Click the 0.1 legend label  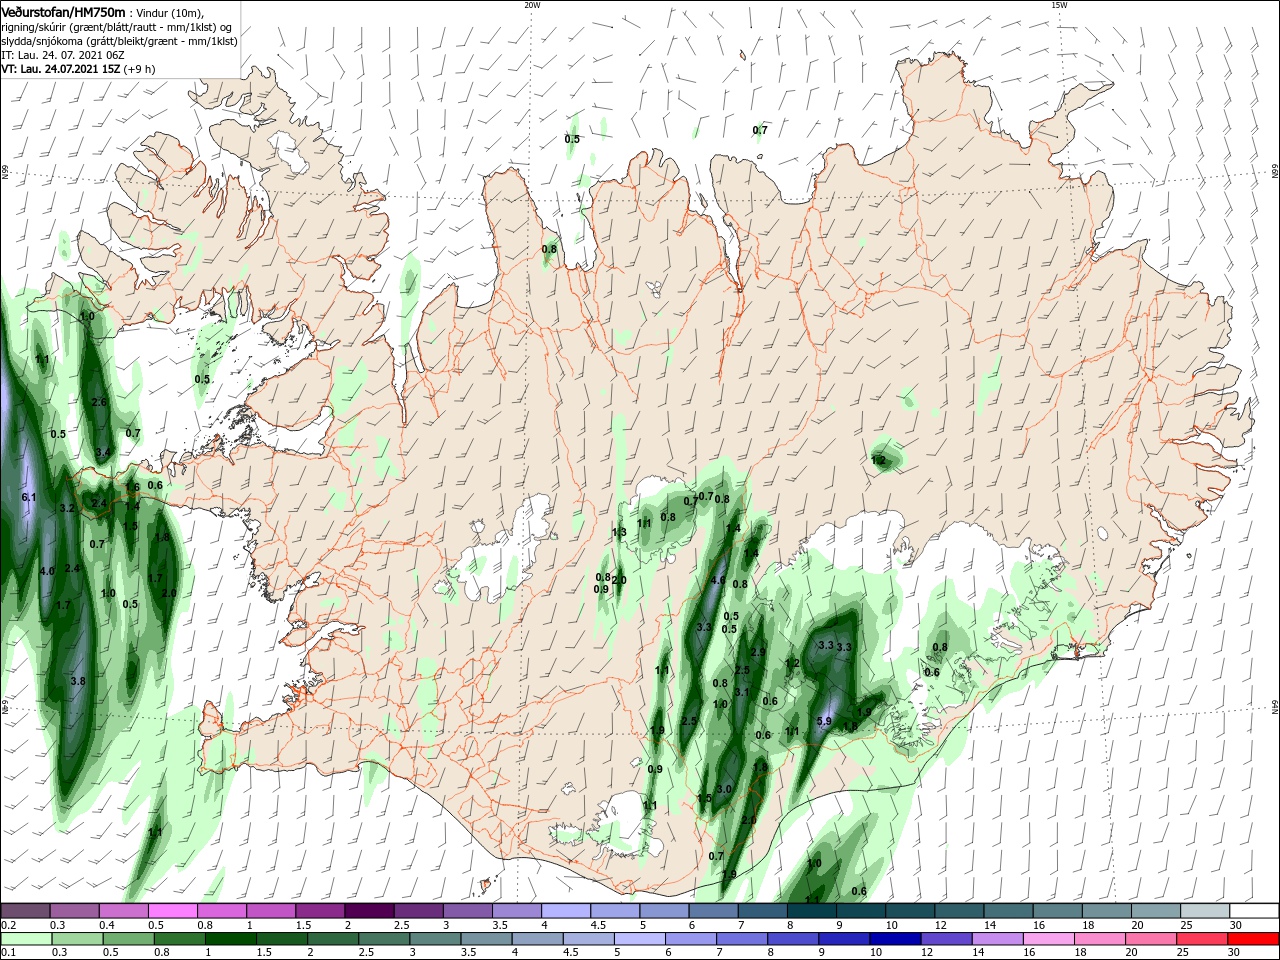pos(9,952)
